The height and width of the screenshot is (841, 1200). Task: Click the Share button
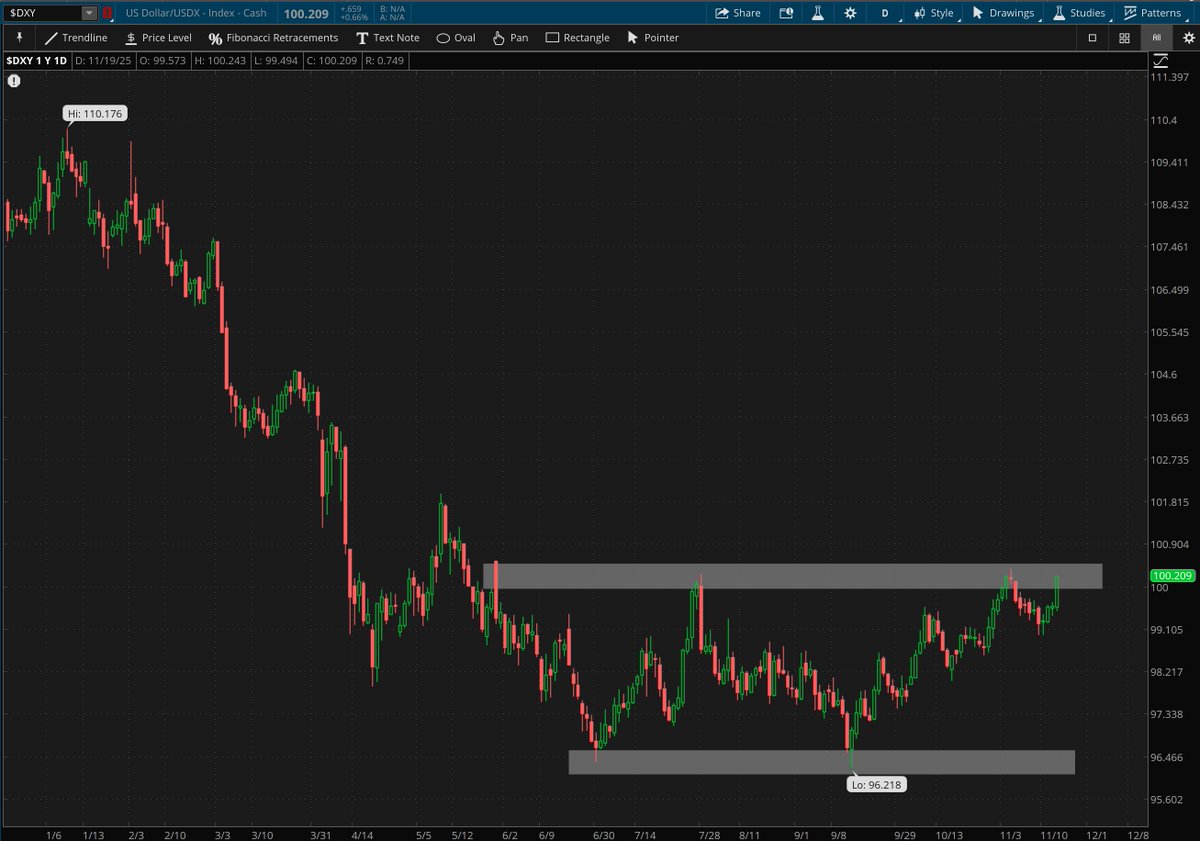(737, 13)
